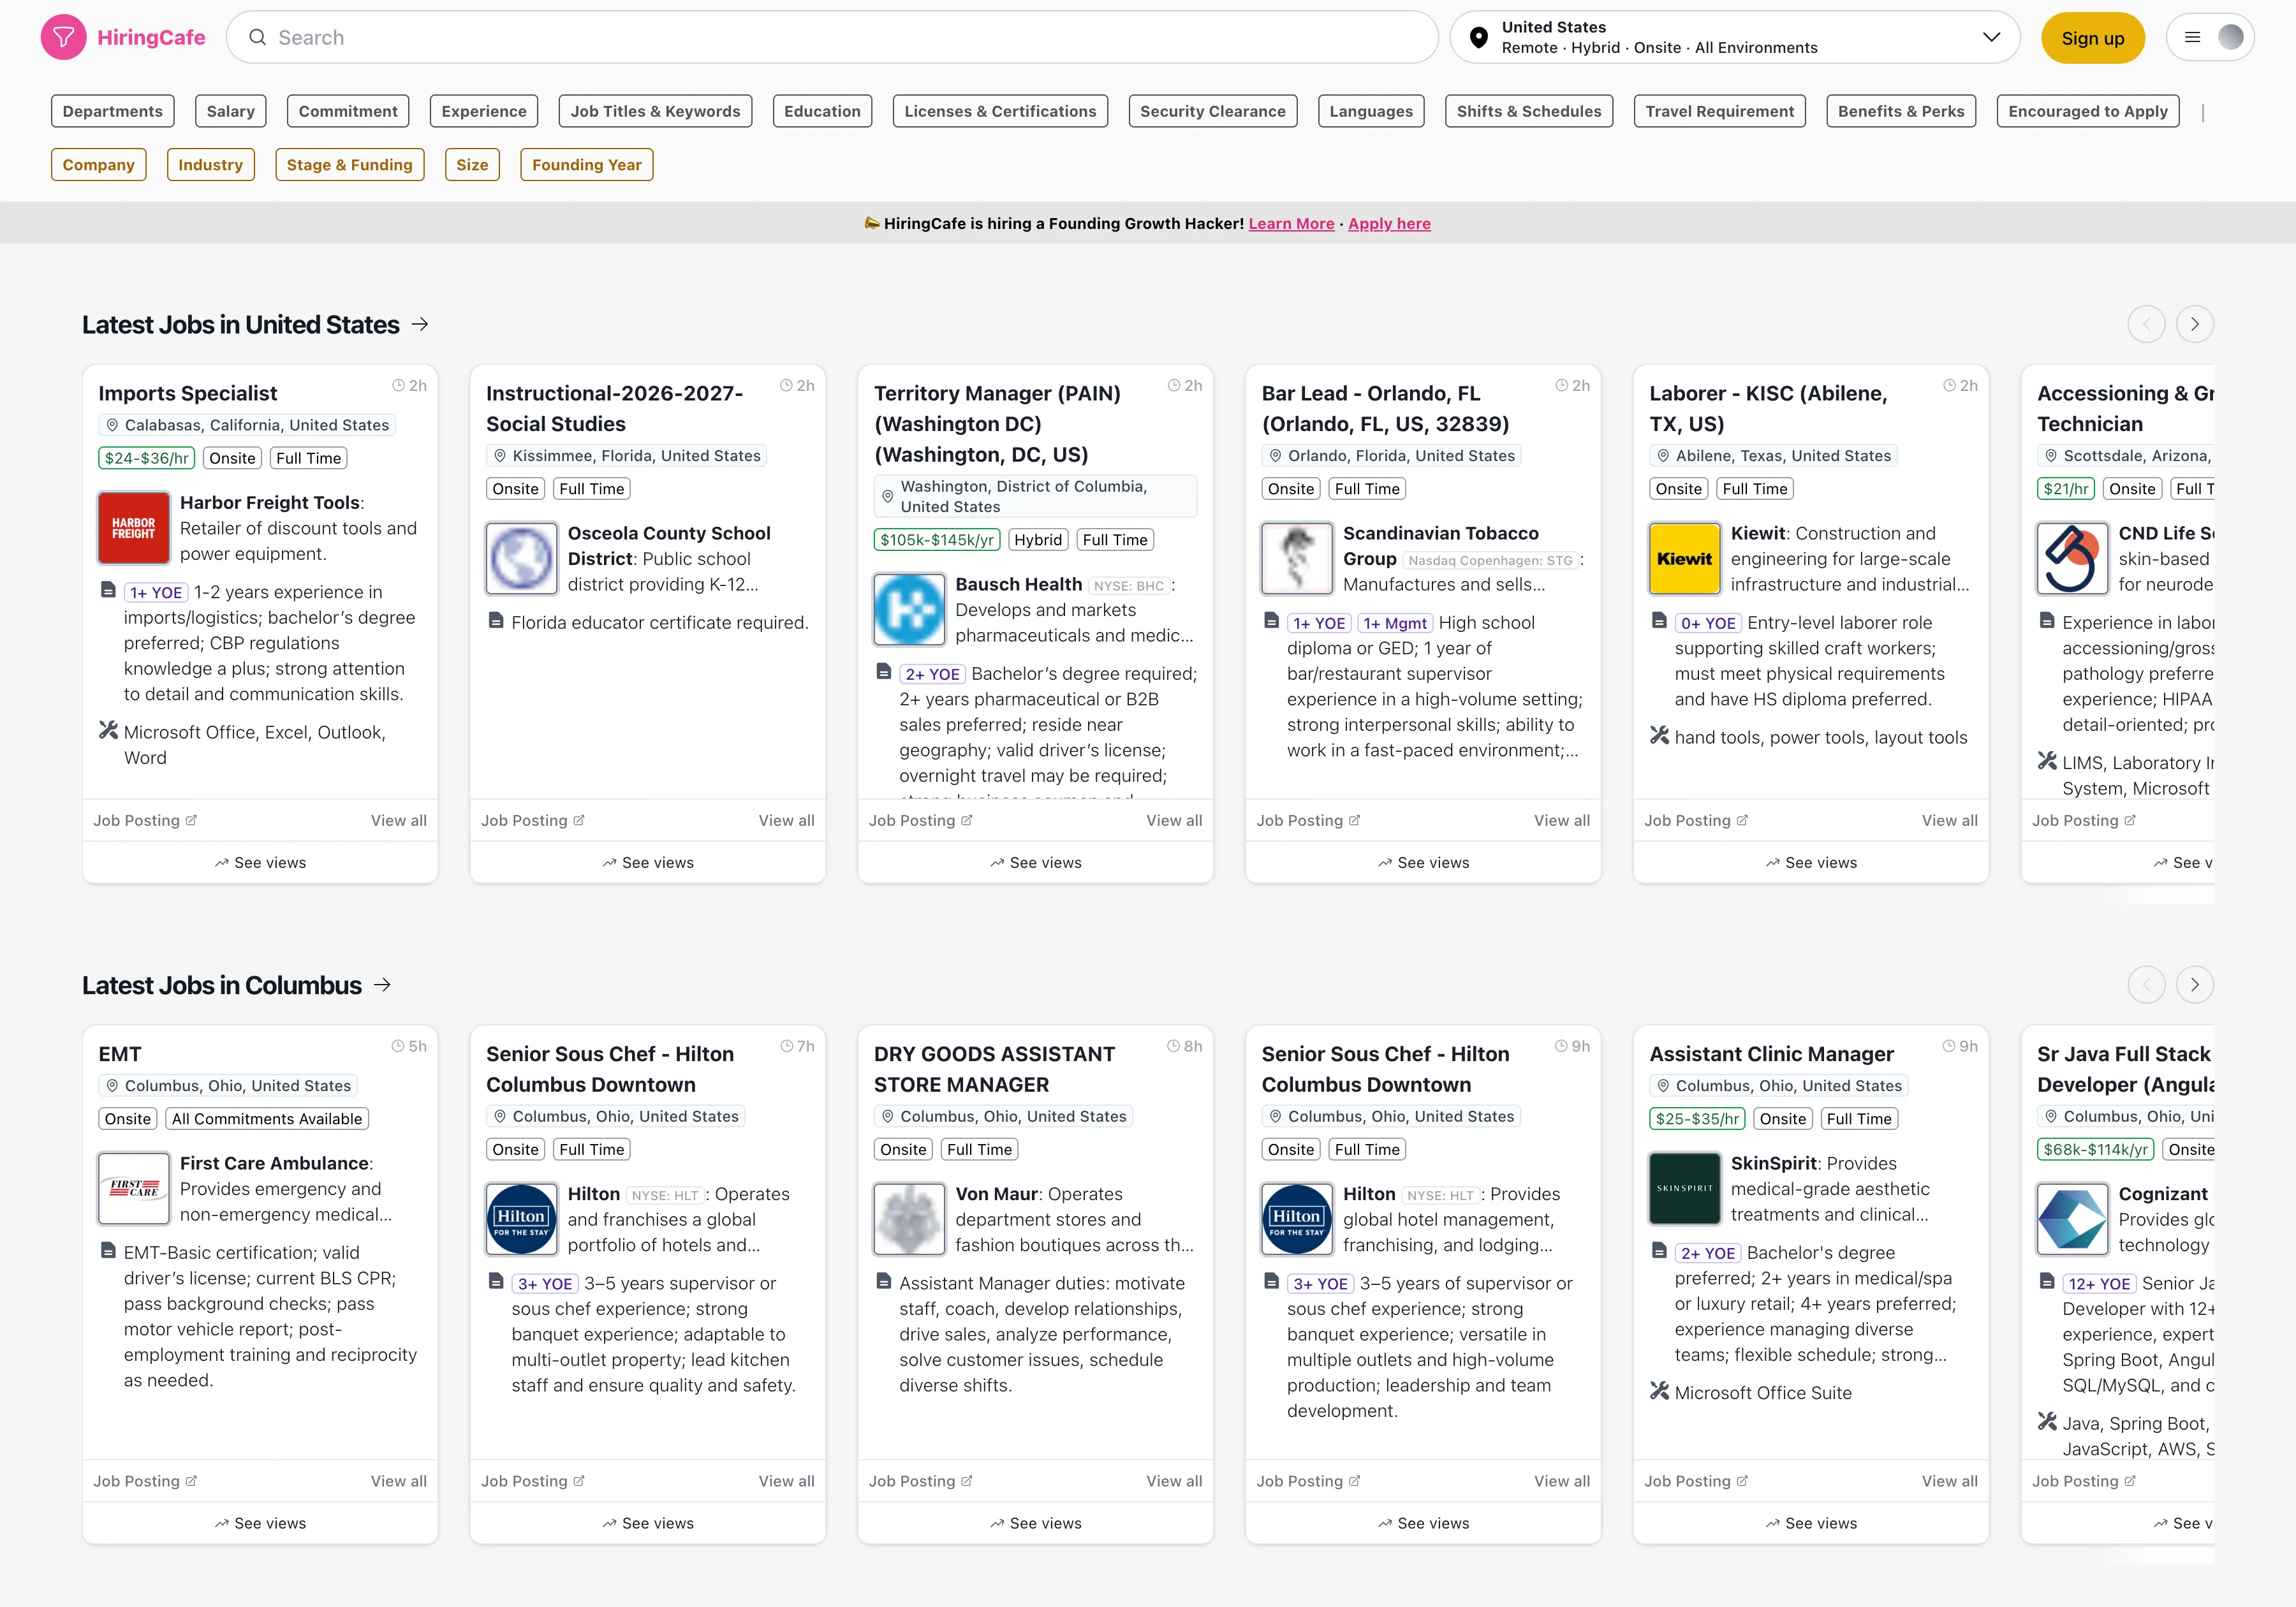
Task: Open the Salary filter dropdown
Action: click(x=230, y=111)
